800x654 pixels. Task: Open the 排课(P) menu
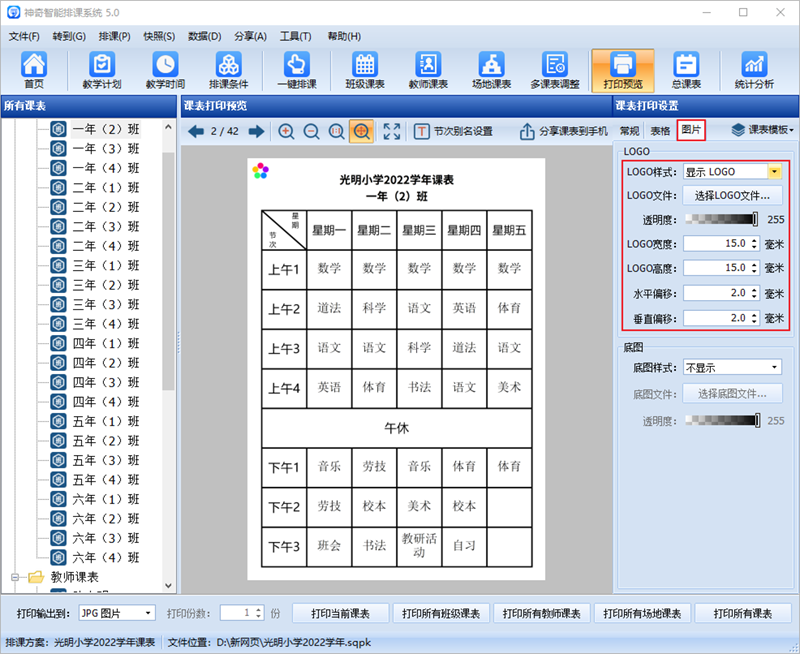[114, 36]
